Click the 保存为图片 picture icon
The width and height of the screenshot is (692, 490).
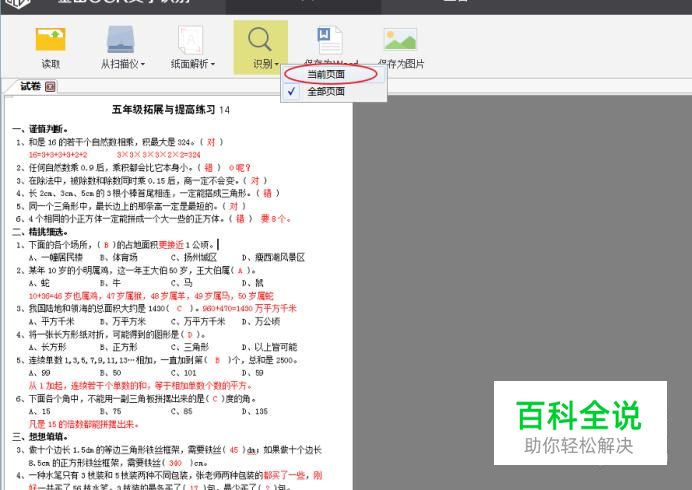400,39
